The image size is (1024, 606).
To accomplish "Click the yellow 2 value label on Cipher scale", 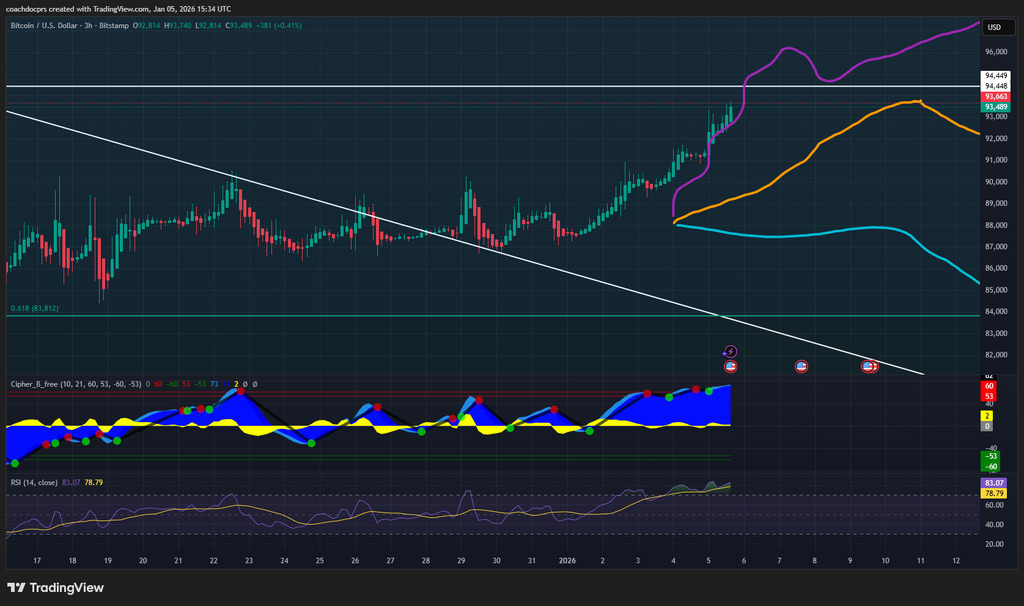I will (989, 414).
